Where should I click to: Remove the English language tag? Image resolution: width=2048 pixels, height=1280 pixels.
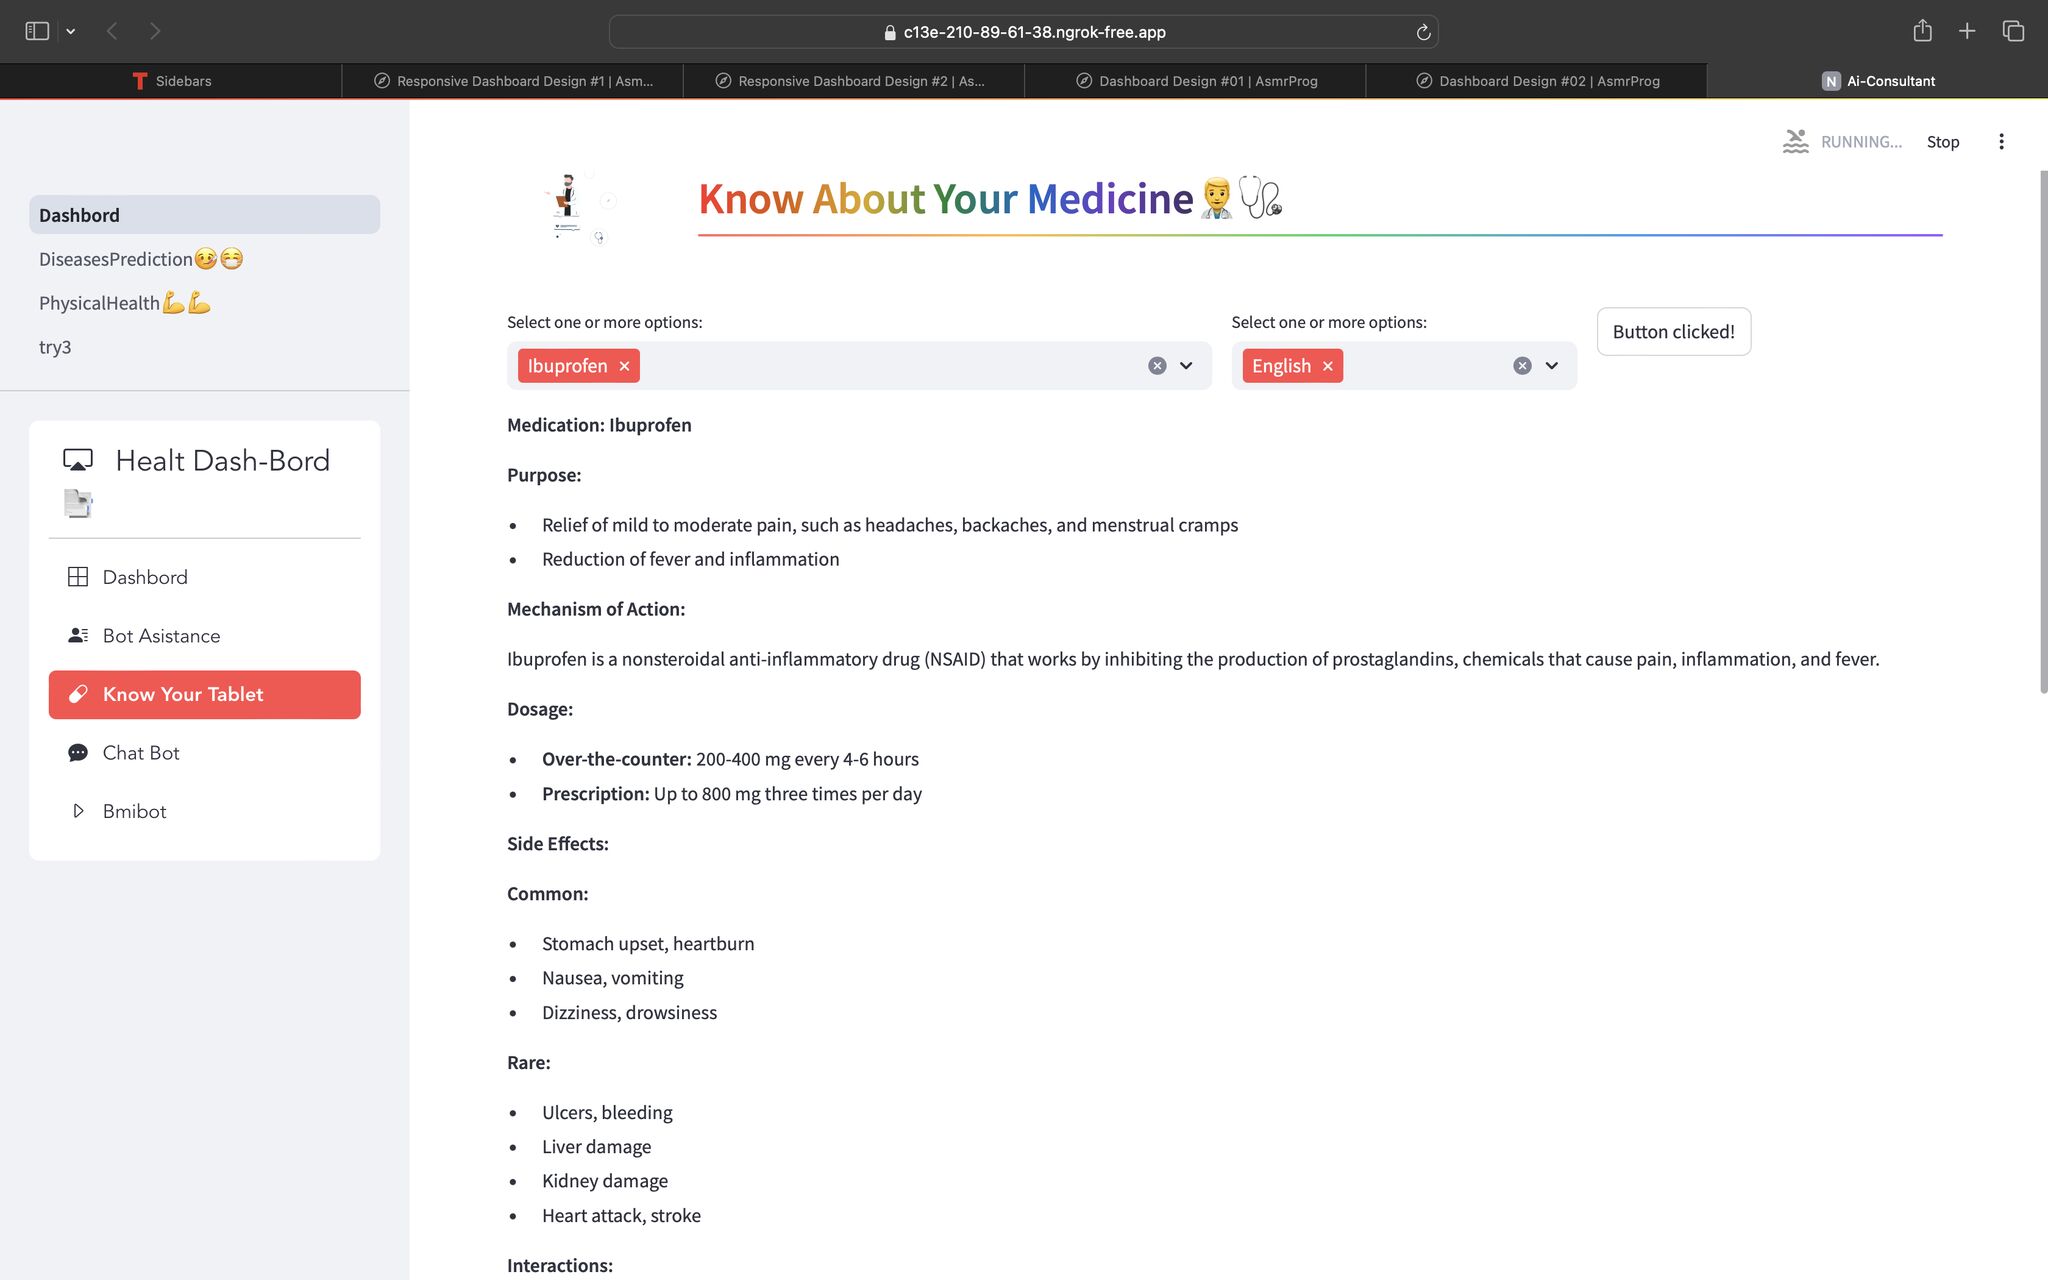tap(1328, 366)
